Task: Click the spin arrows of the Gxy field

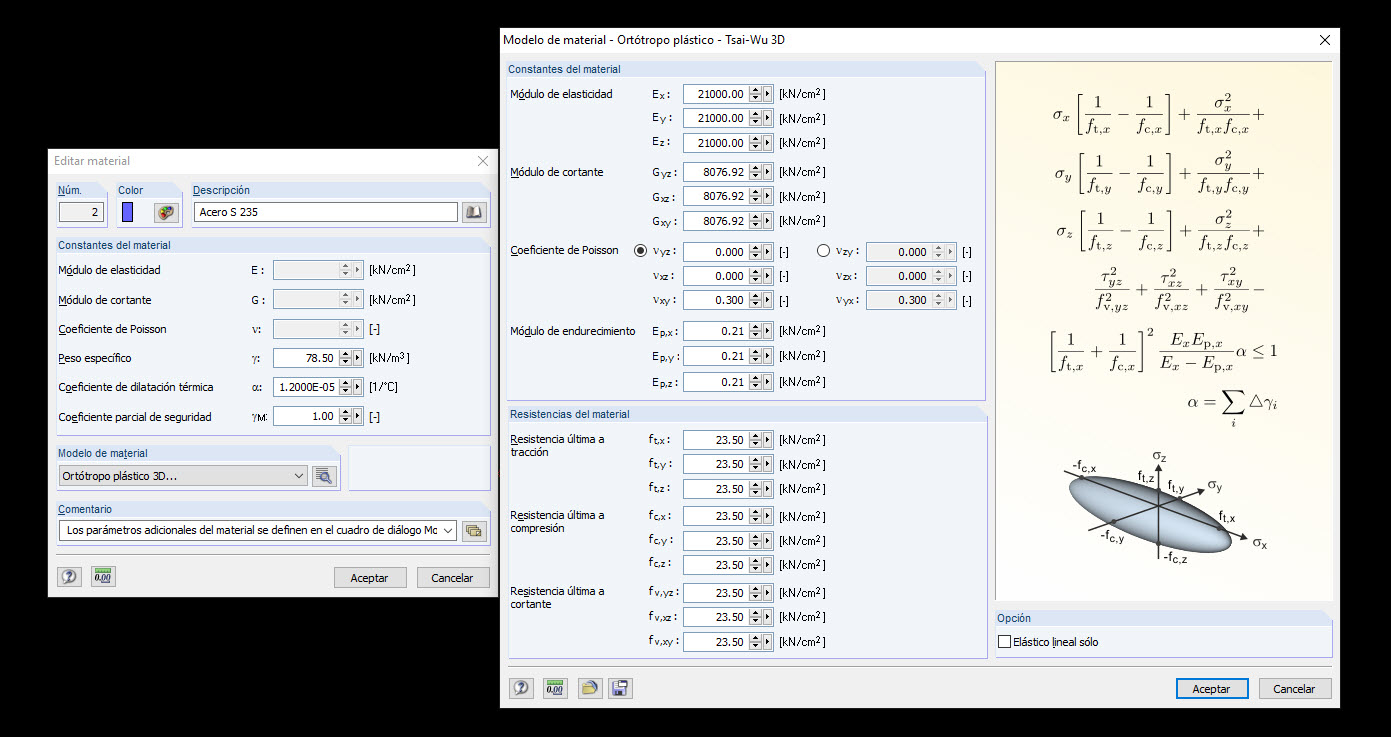Action: (755, 221)
